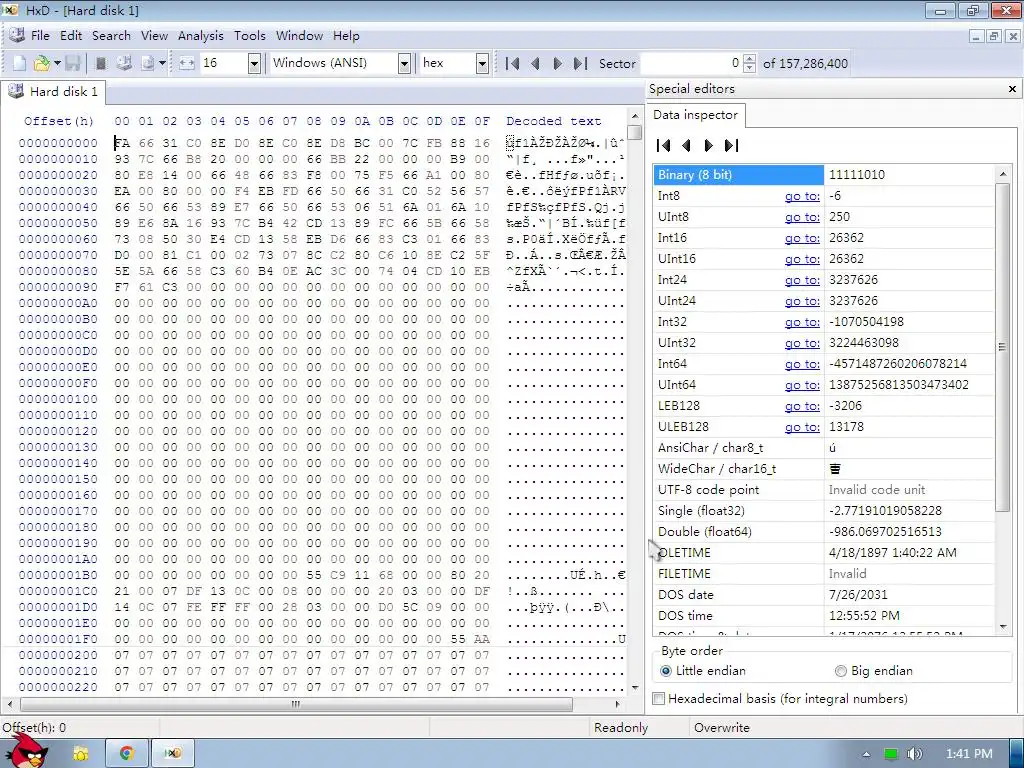Show hidden system tray icons arrow

(x=867, y=754)
